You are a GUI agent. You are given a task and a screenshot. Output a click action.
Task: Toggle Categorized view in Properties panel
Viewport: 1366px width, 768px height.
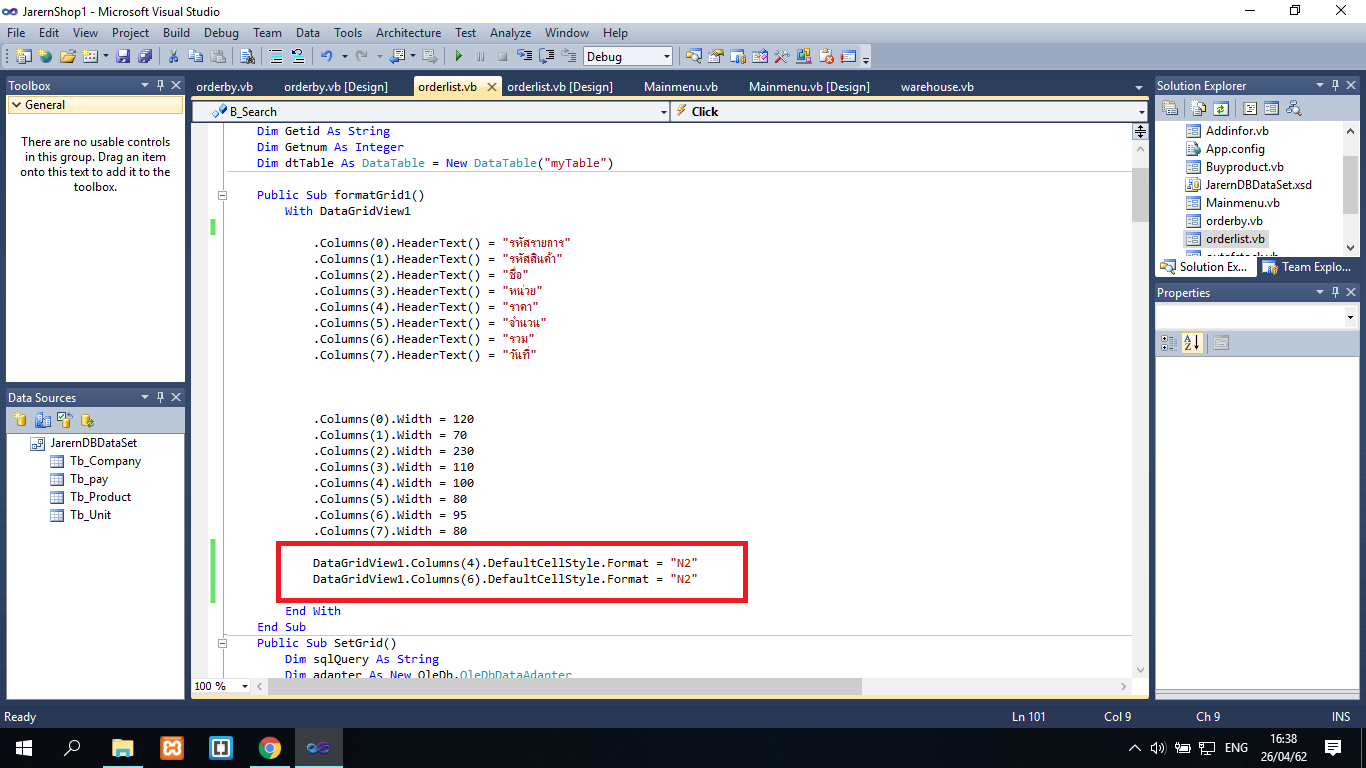click(x=1169, y=343)
